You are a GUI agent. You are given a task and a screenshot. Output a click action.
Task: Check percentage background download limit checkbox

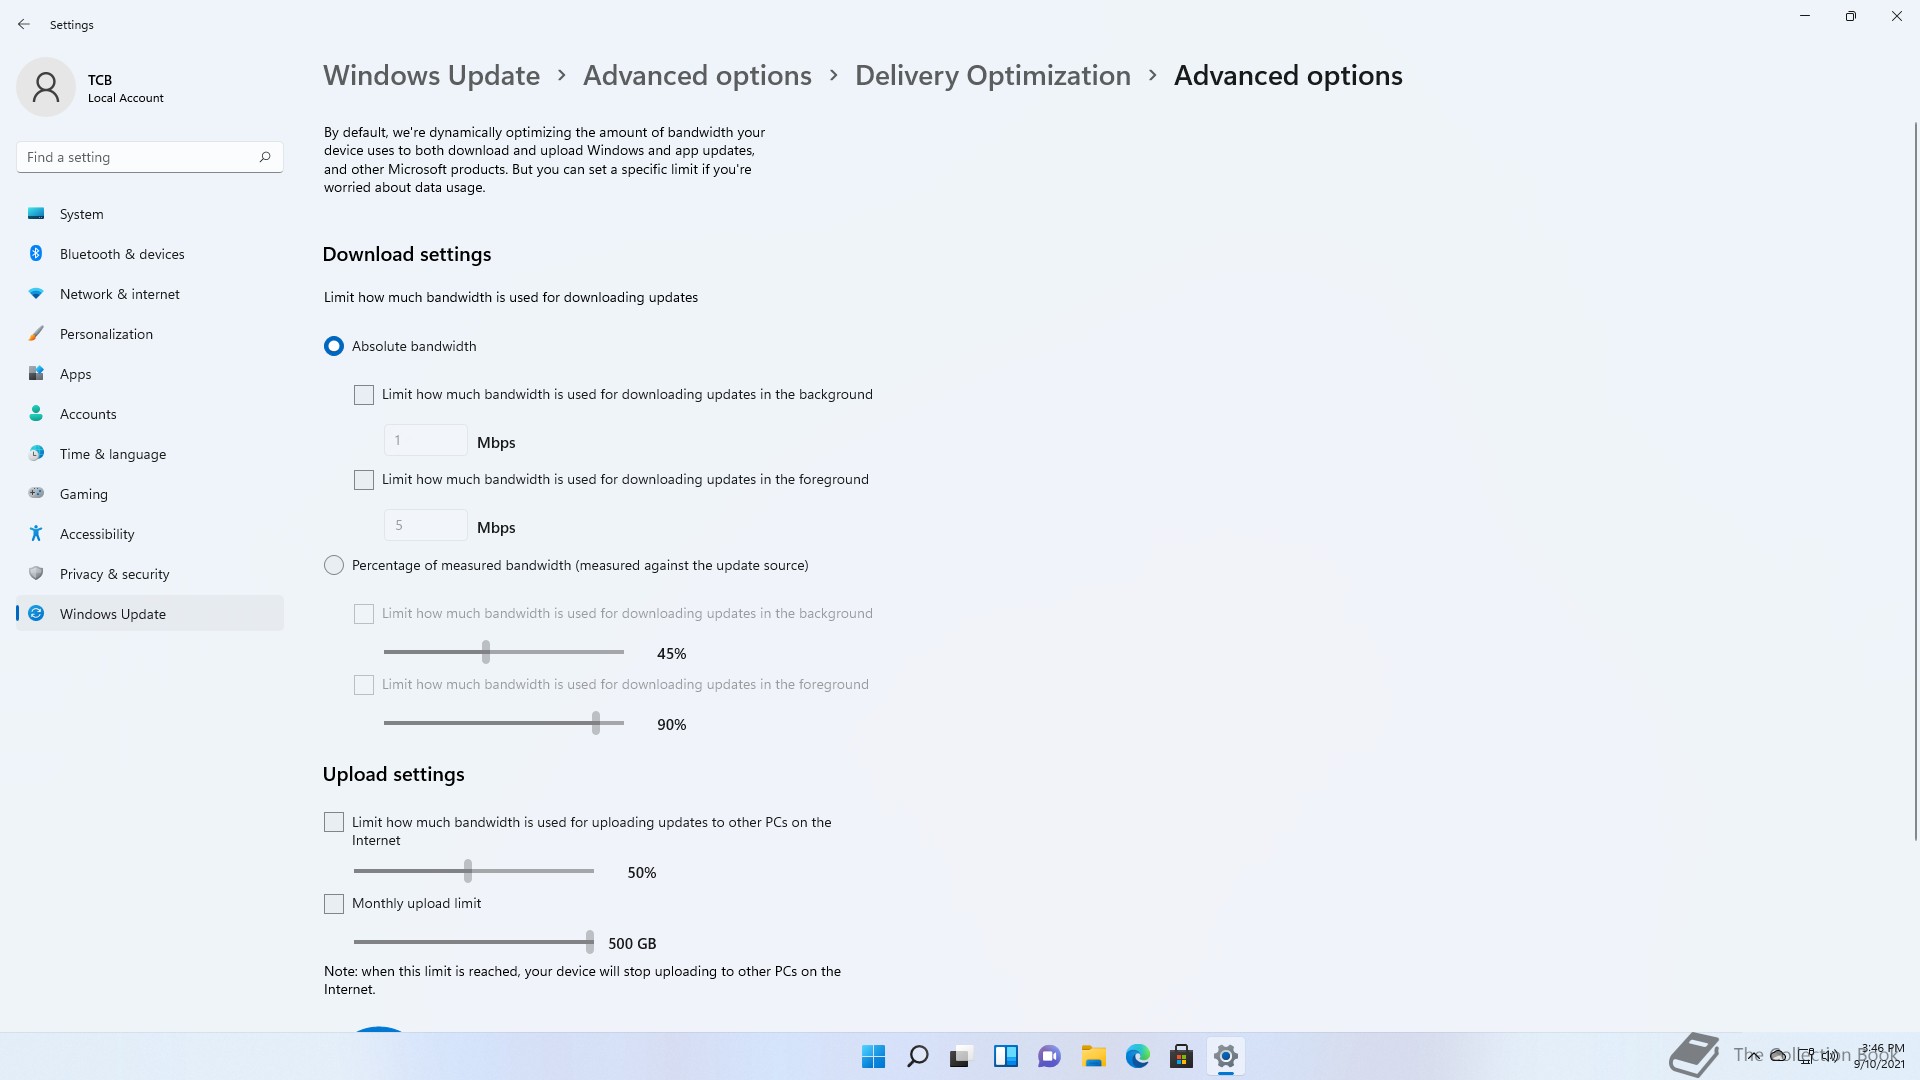364,614
